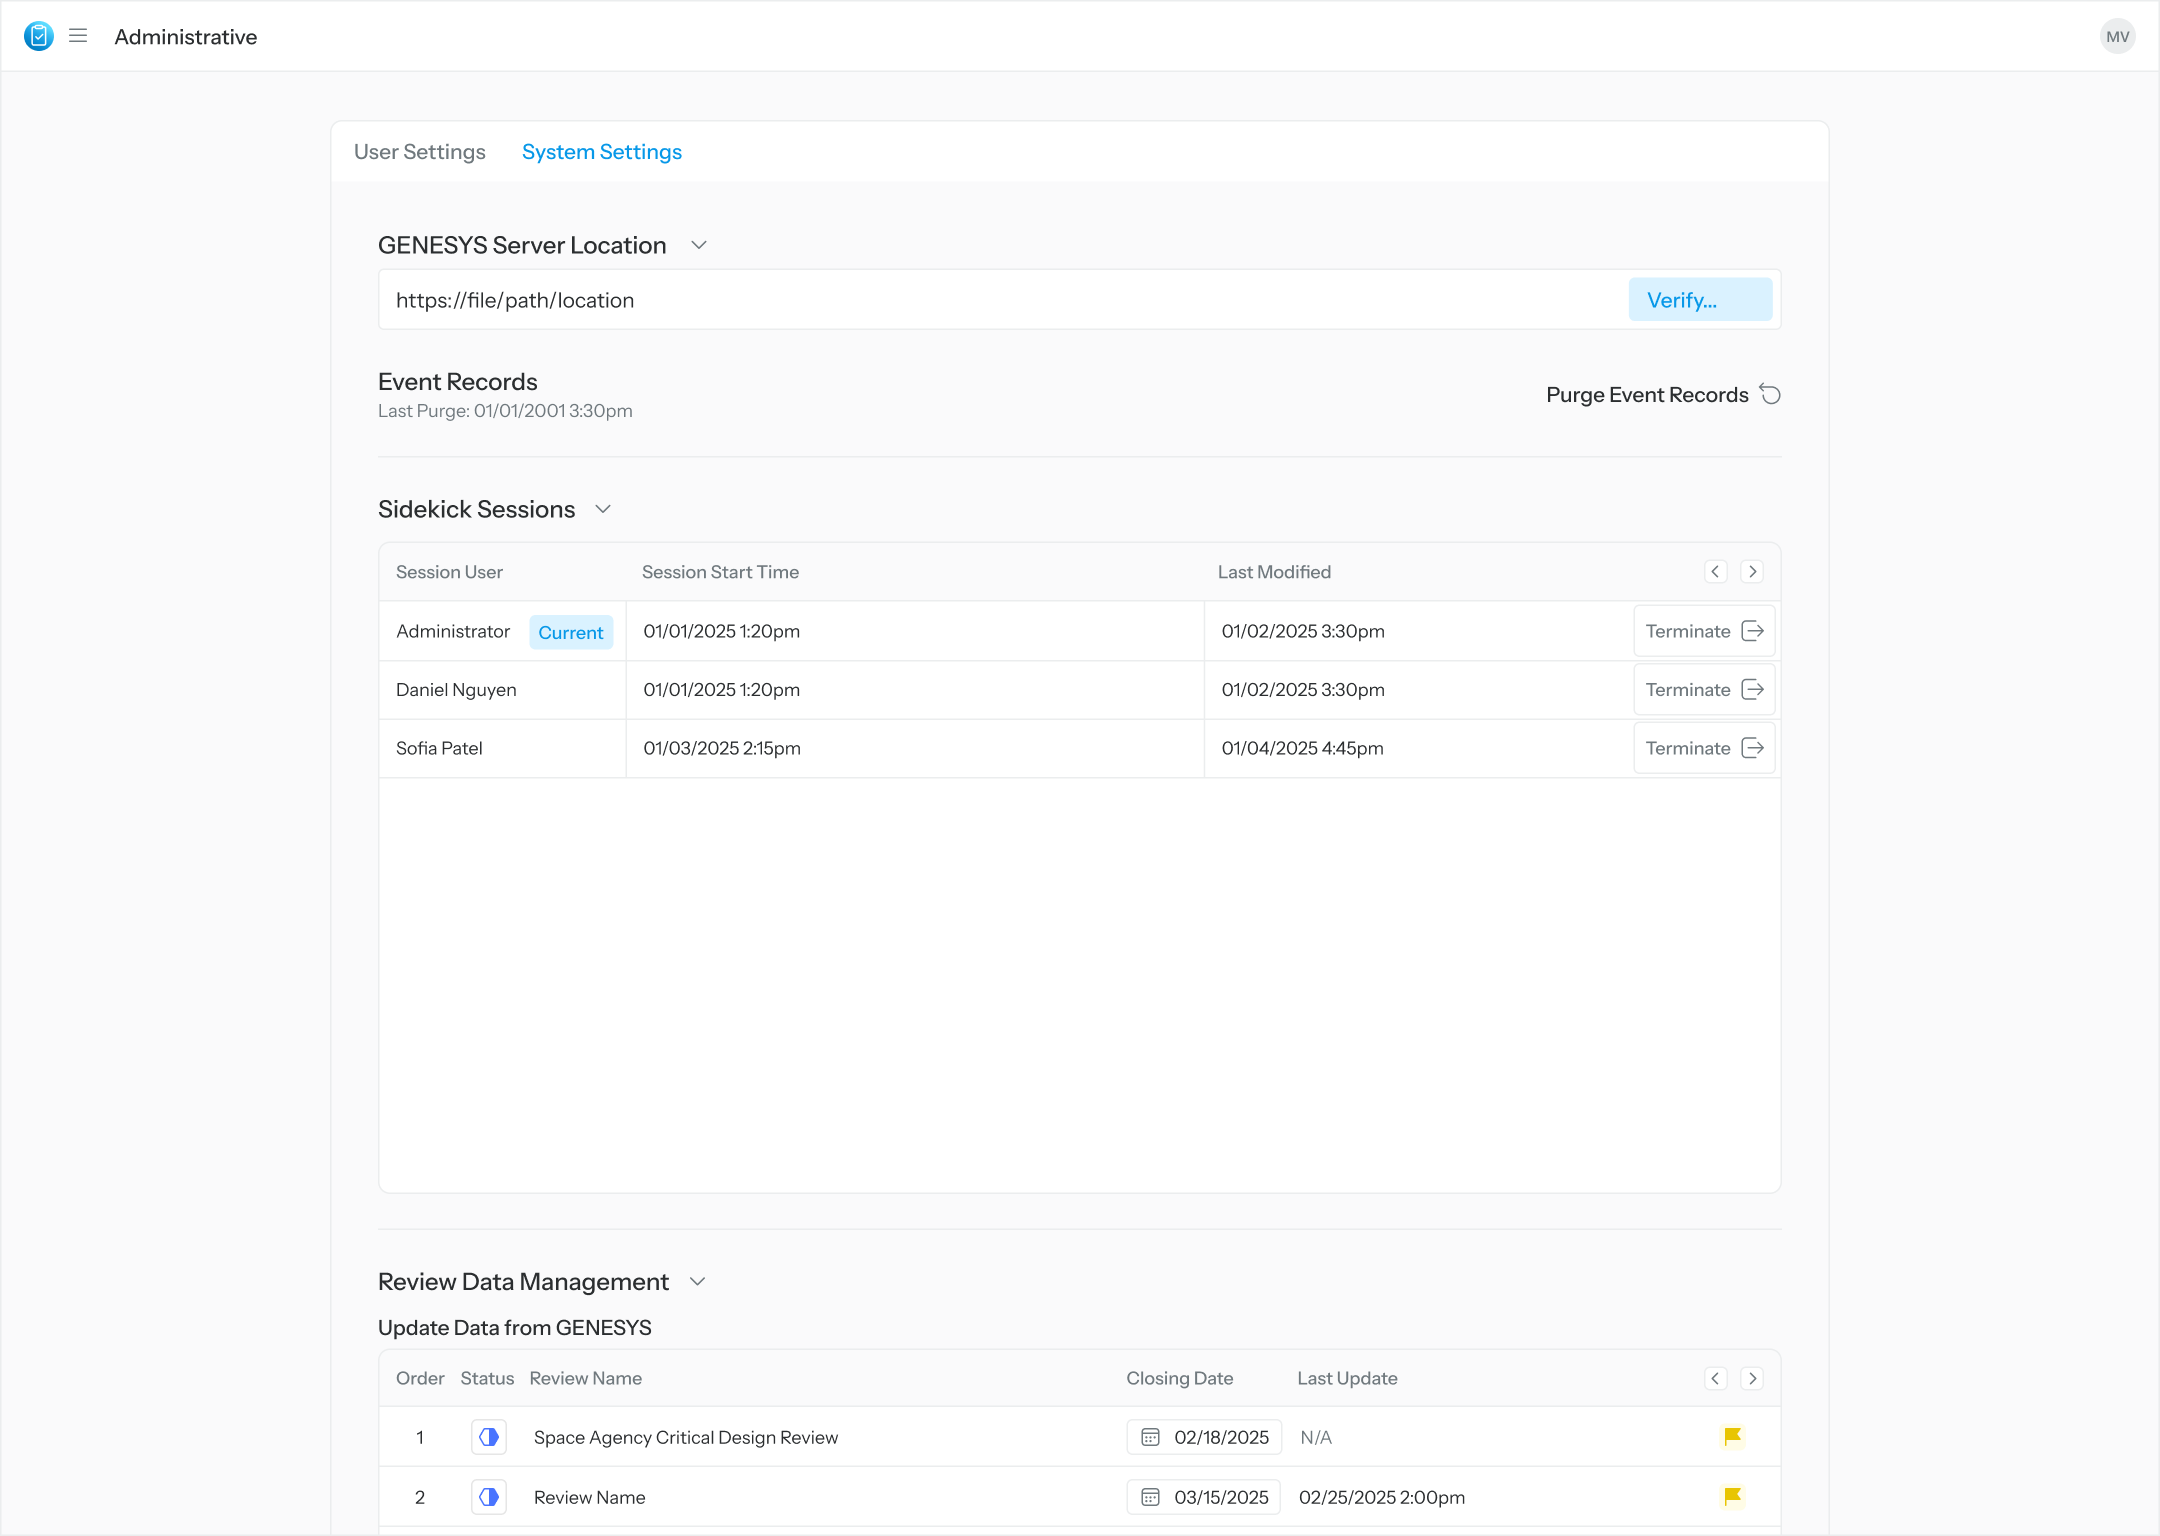Toggle status icon for Review Name row
Screen dimensions: 2160x1536
489,1497
